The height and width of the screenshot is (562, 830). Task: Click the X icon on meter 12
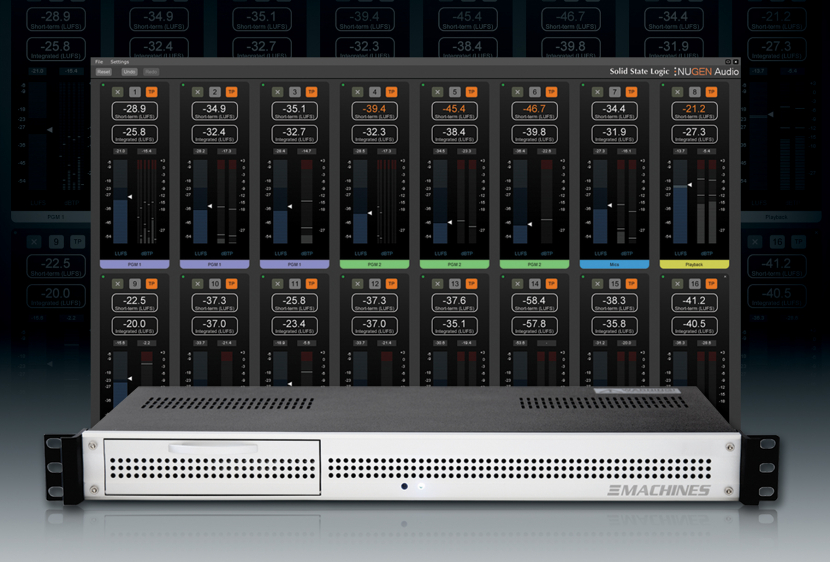click(x=357, y=284)
